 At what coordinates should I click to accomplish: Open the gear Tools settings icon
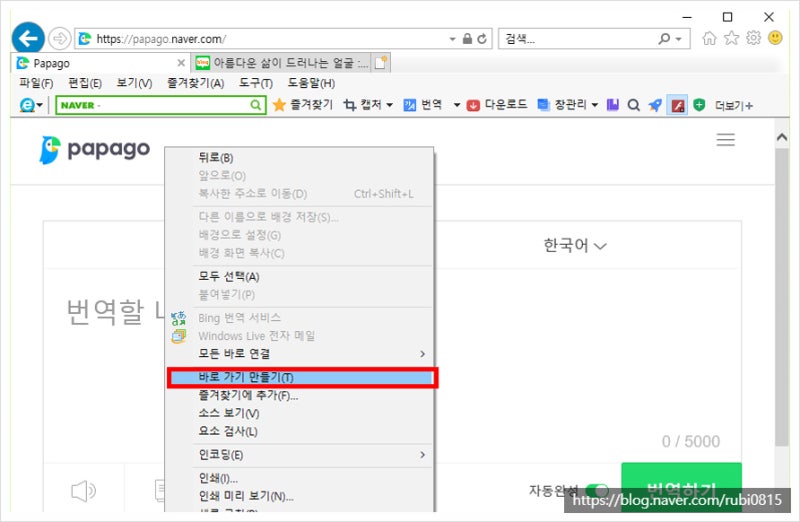pos(753,38)
